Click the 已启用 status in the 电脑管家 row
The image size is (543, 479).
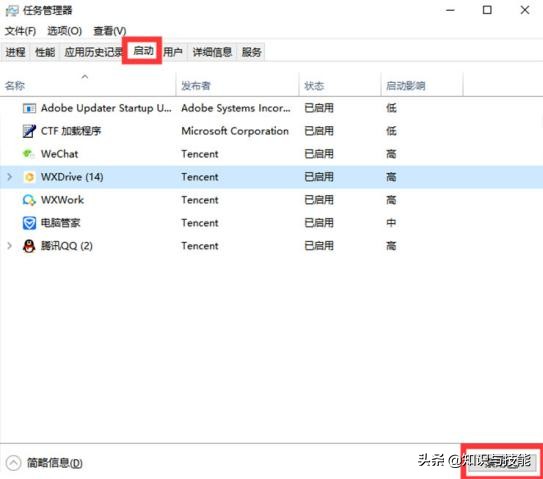click(x=319, y=223)
